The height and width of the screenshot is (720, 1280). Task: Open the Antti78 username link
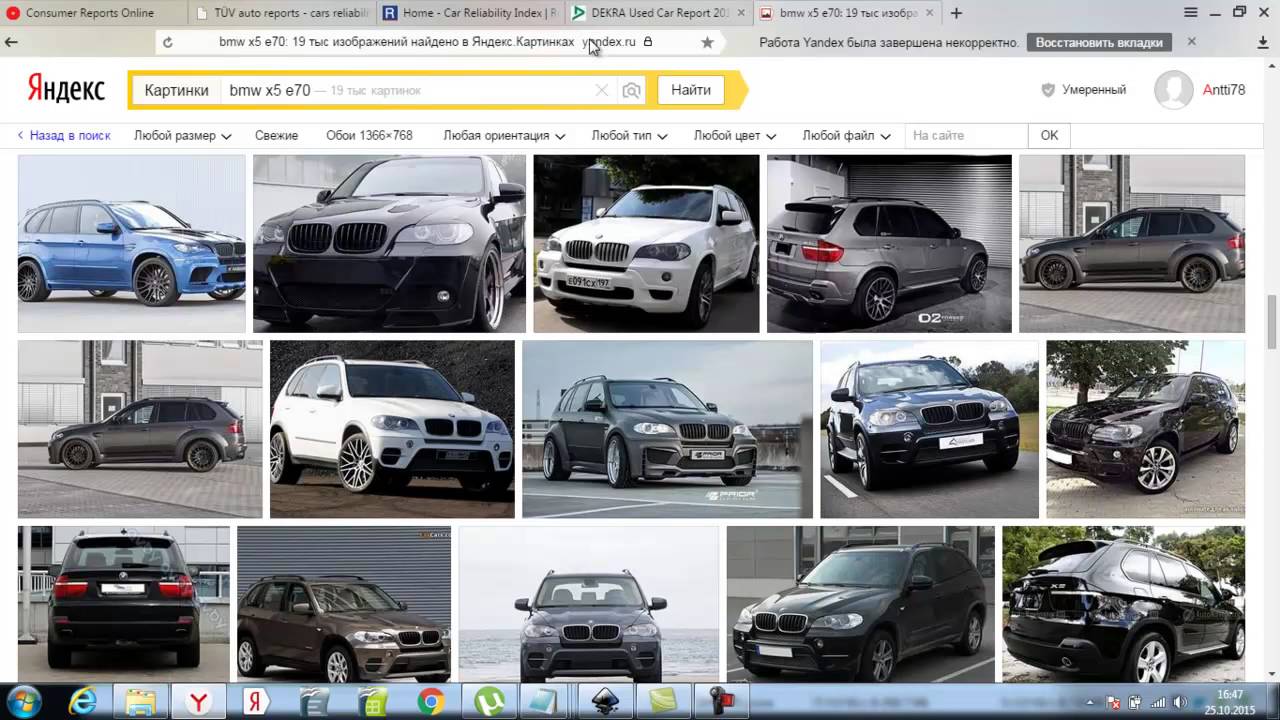[1224, 90]
